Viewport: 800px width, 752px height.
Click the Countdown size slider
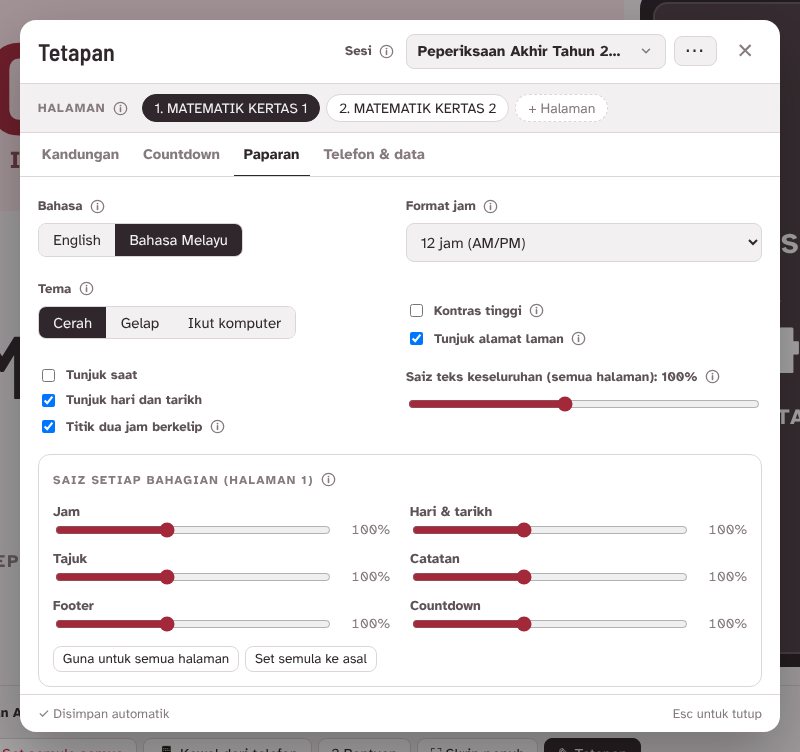click(x=549, y=624)
